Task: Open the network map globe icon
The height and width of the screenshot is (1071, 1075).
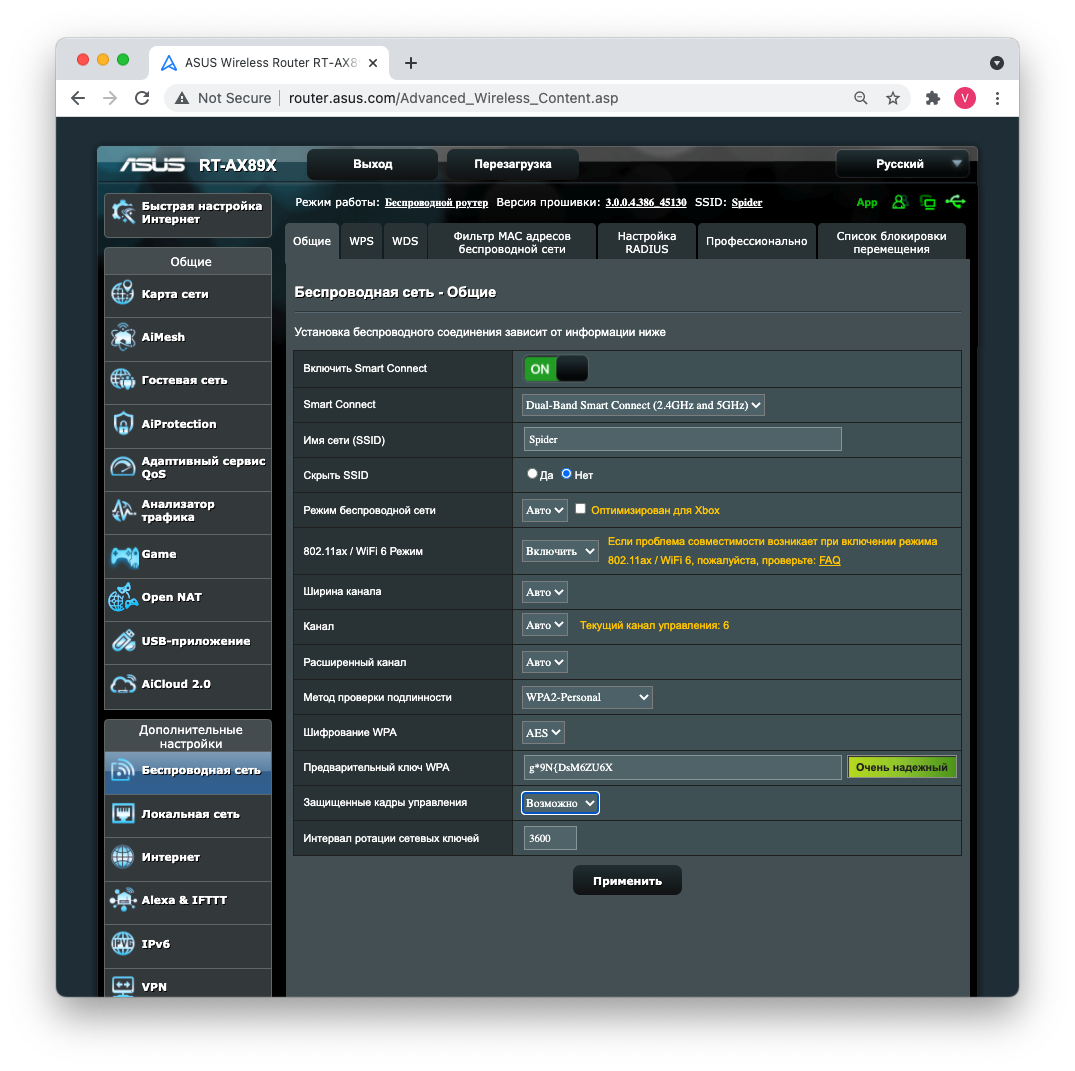Action: pos(123,293)
